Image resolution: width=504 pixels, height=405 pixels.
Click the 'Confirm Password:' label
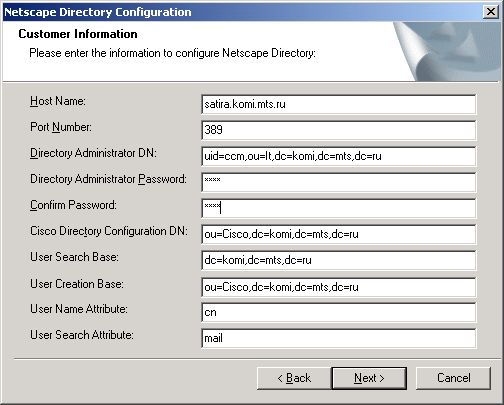tap(73, 205)
